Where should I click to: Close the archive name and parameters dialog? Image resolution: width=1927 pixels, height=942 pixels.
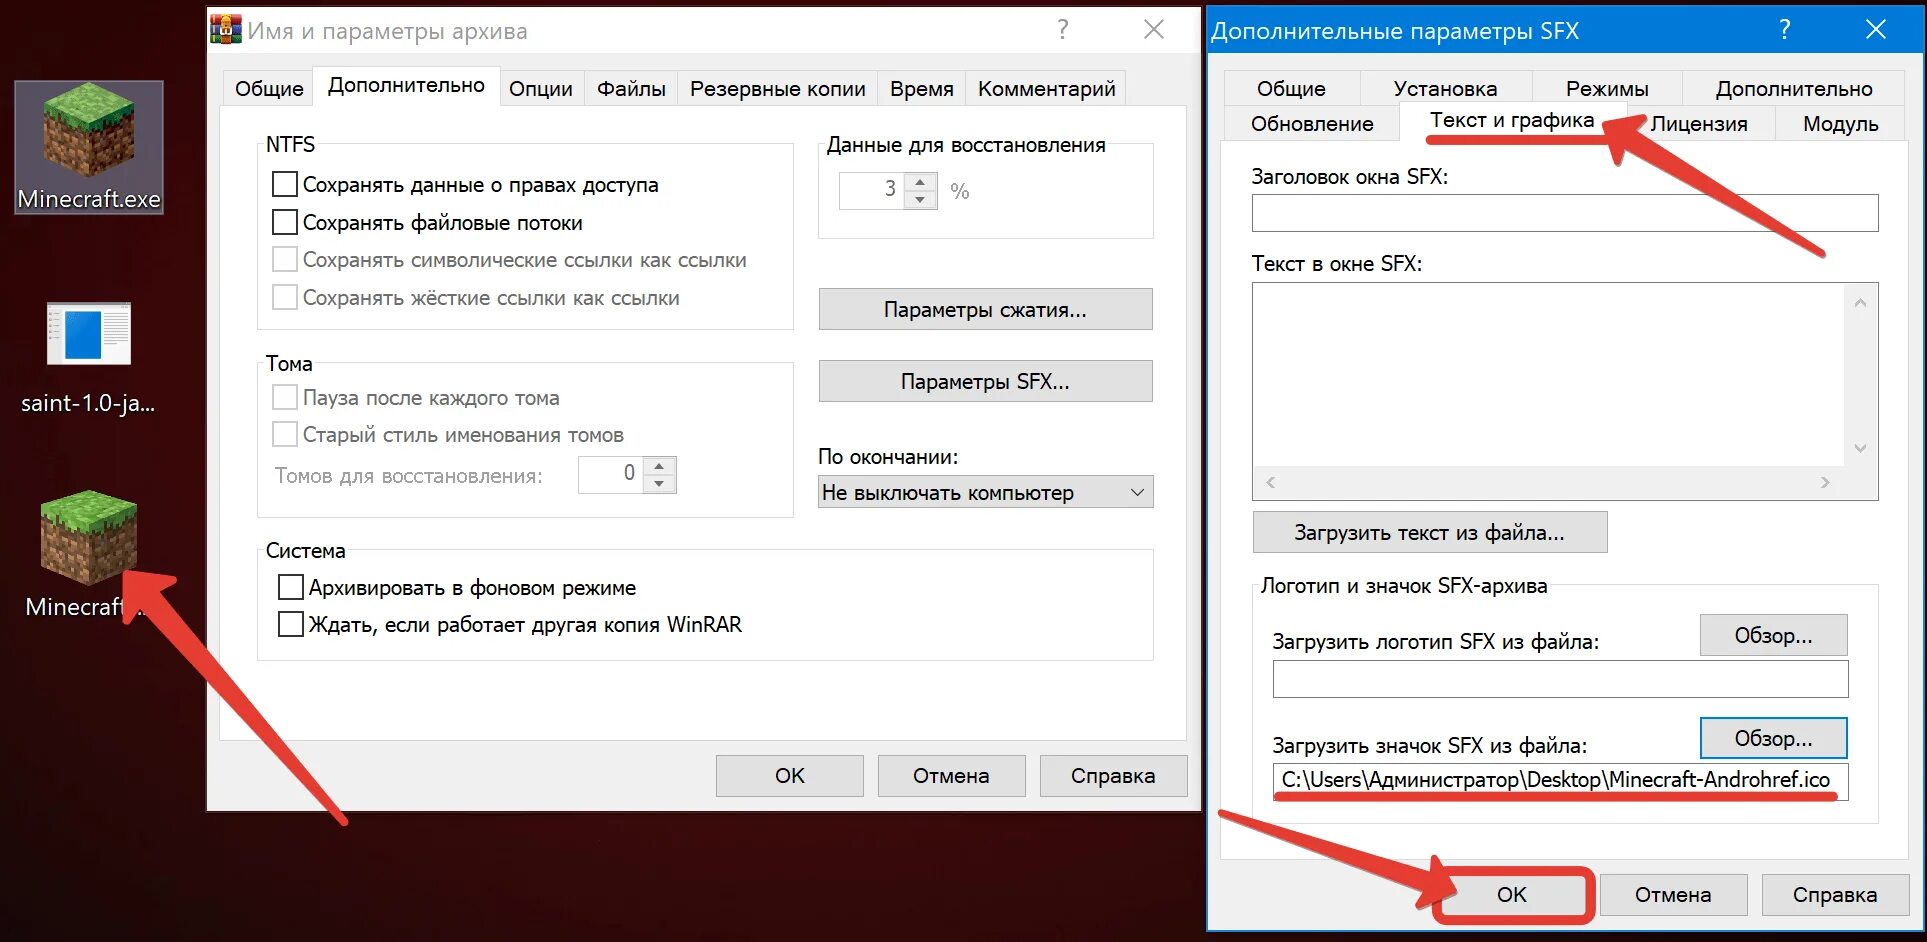pos(1154,30)
